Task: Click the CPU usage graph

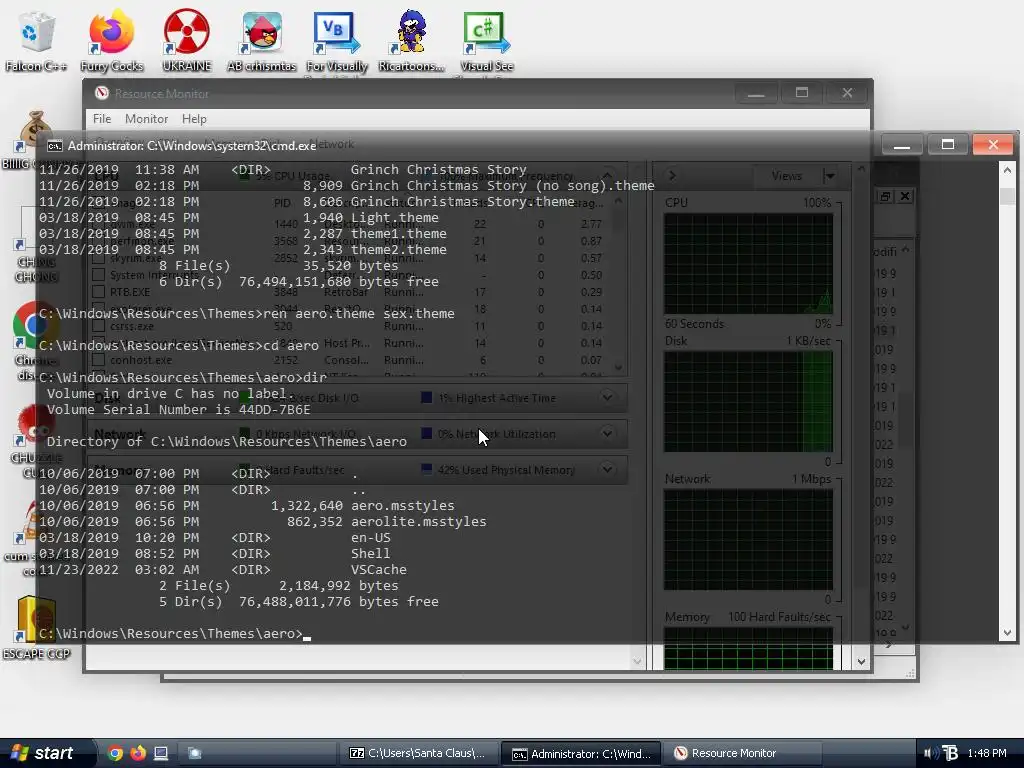Action: click(748, 263)
